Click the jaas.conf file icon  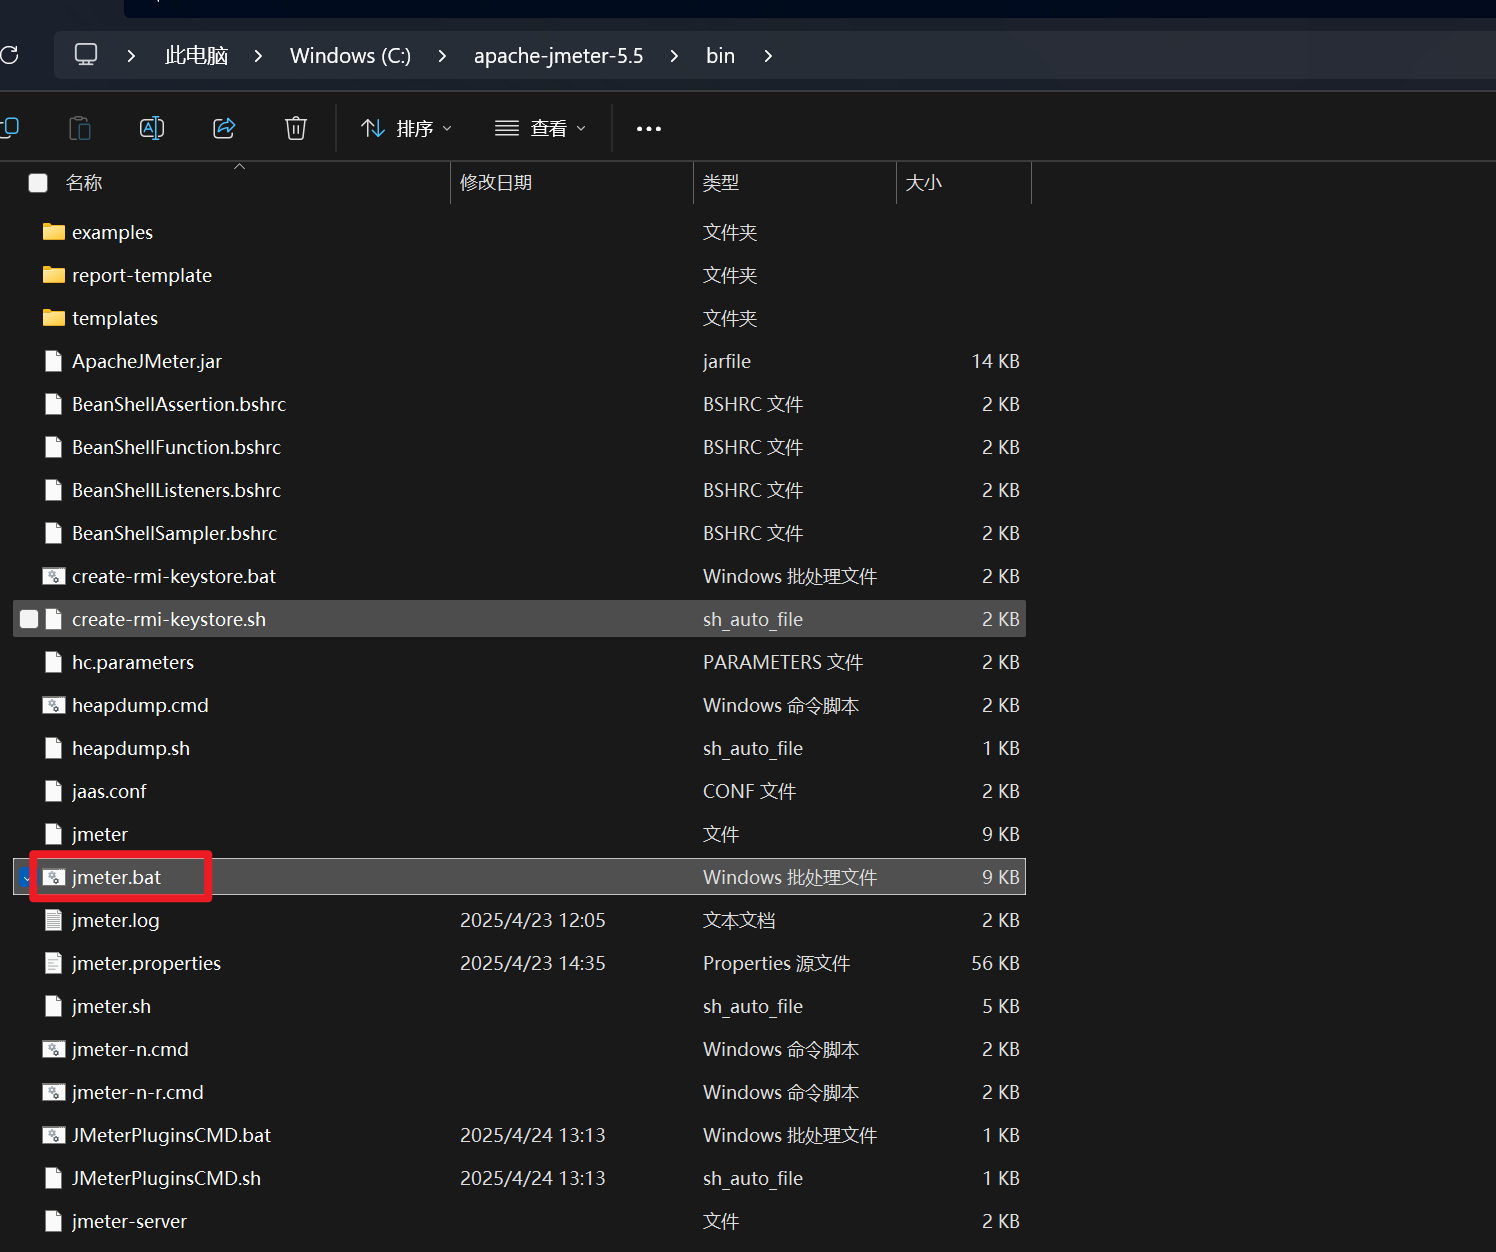[54, 791]
